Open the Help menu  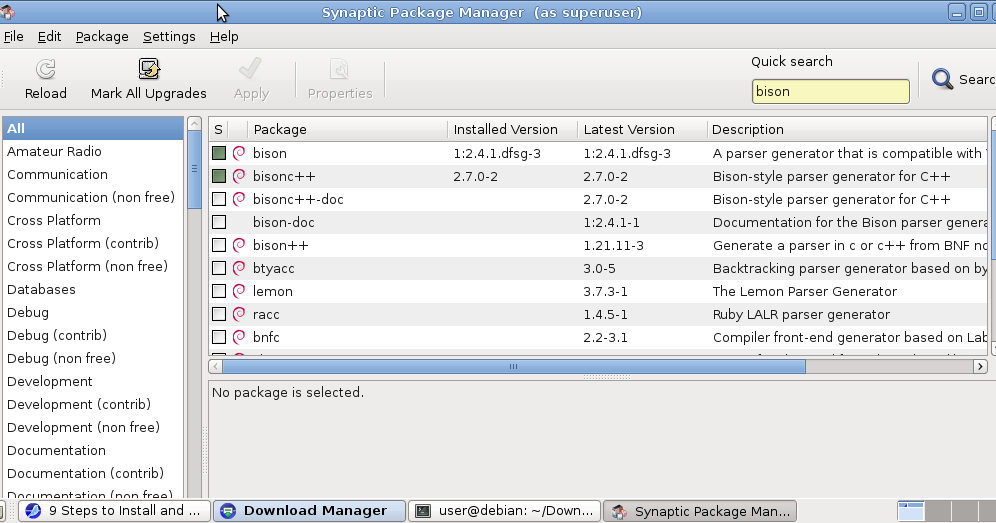tap(224, 37)
